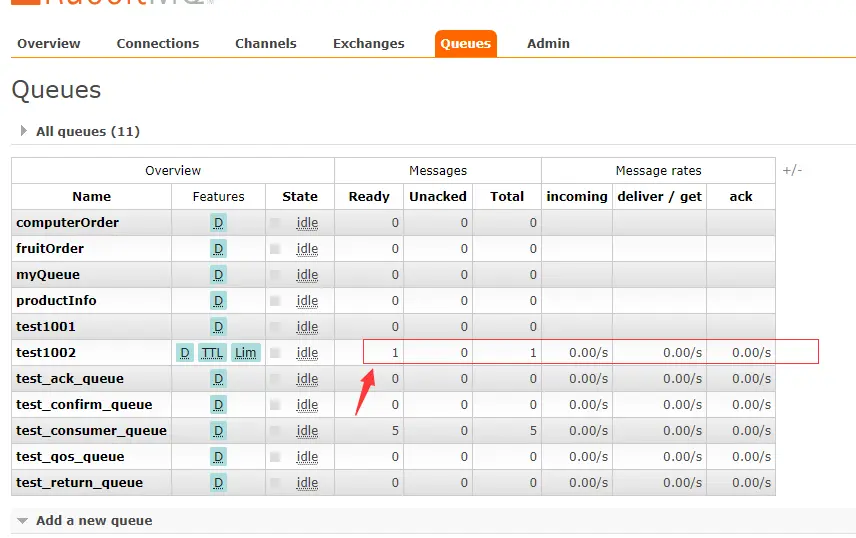
Task: Click the Features column header
Action: click(218, 197)
